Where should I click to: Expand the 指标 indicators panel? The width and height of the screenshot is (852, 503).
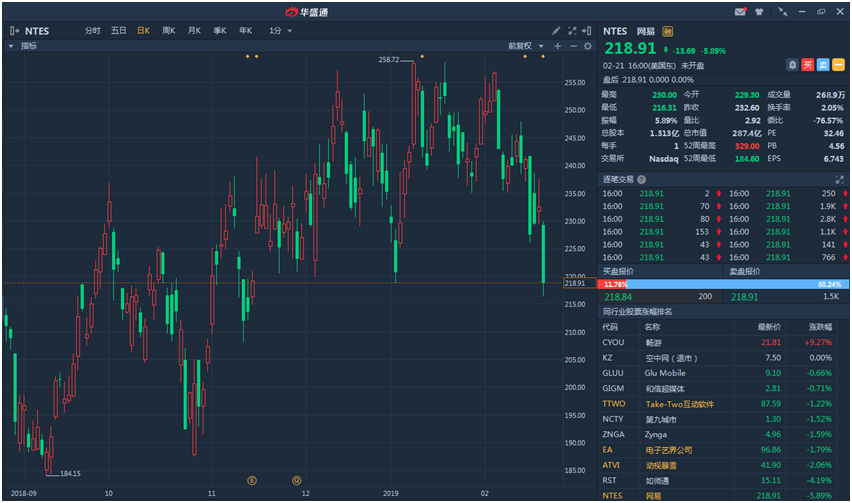(x=24, y=46)
